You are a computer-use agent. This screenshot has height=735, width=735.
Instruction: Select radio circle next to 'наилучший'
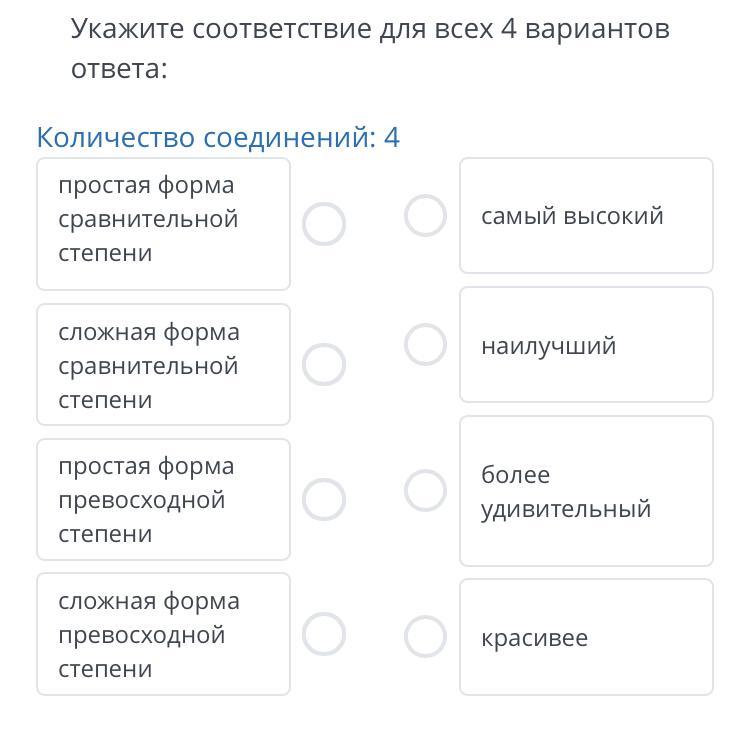(425, 345)
